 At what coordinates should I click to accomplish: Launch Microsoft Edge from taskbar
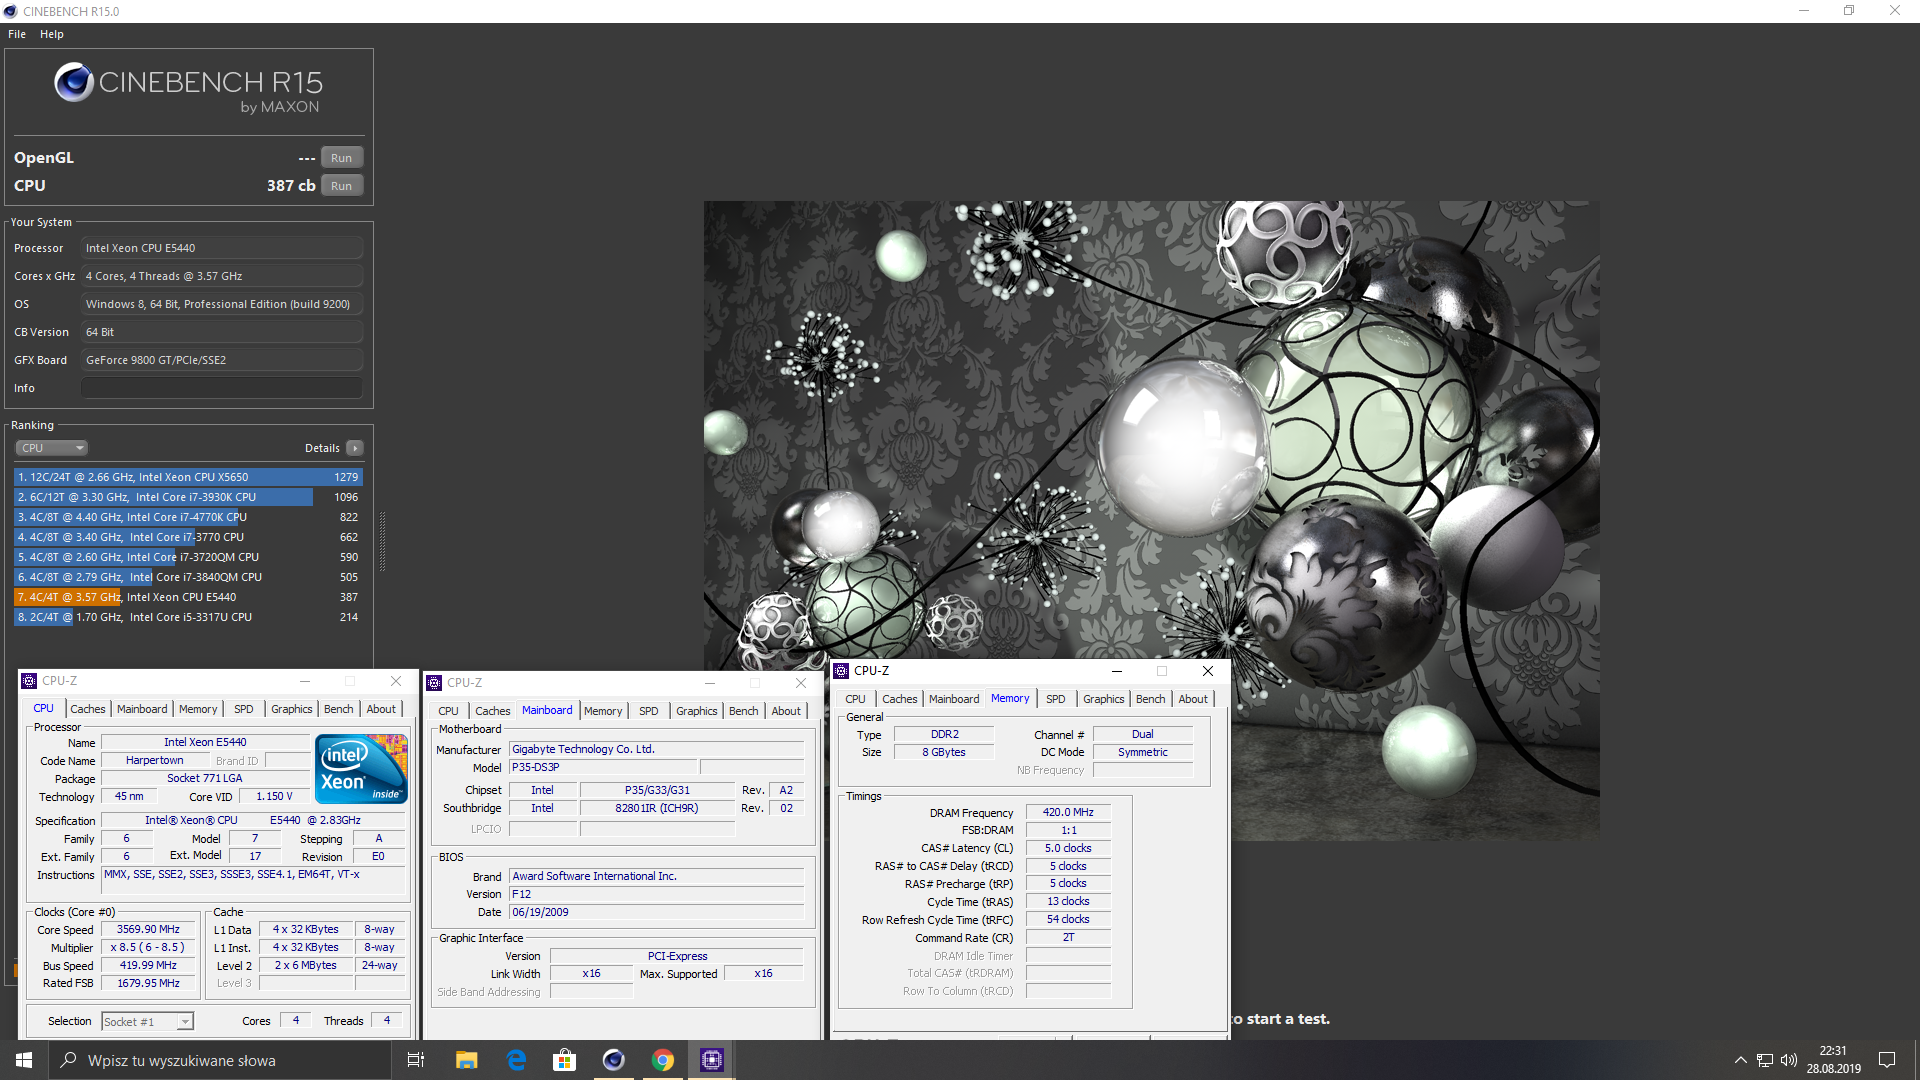[516, 1060]
